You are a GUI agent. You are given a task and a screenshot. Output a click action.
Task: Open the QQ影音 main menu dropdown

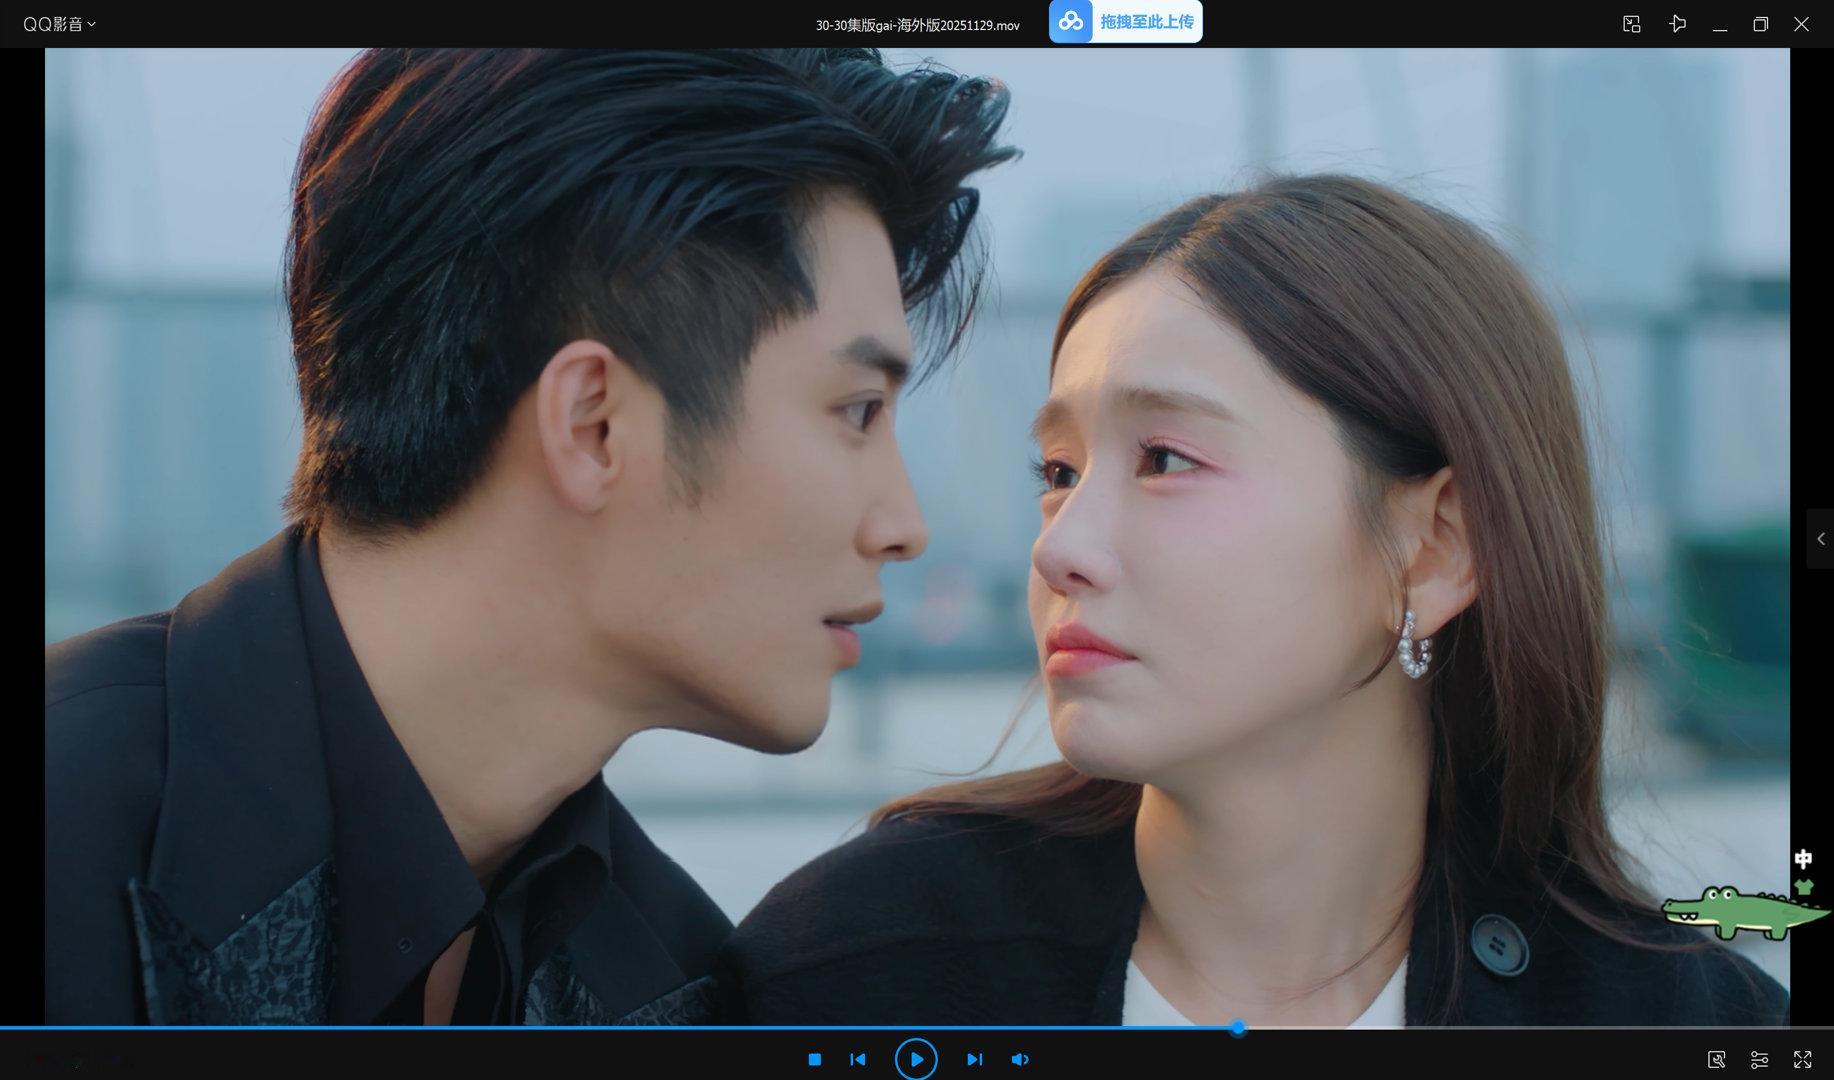(59, 24)
